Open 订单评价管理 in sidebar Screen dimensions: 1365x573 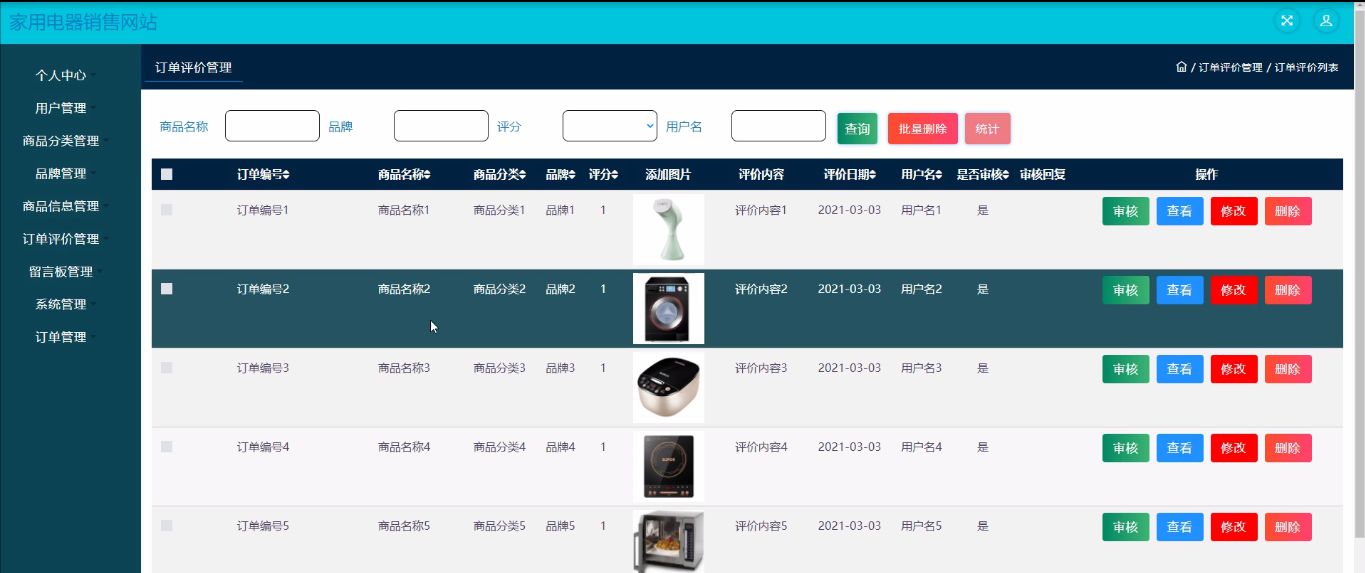coord(61,239)
